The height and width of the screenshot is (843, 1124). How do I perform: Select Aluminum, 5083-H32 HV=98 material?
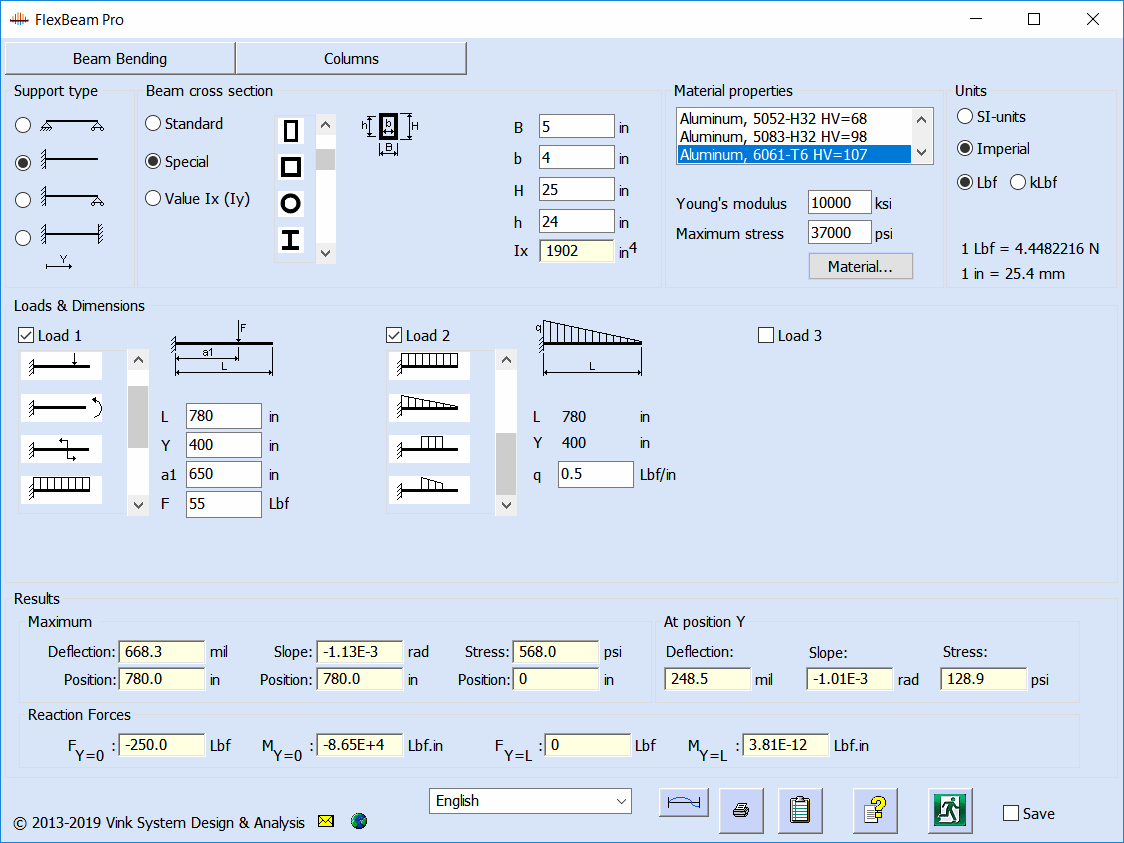(773, 137)
